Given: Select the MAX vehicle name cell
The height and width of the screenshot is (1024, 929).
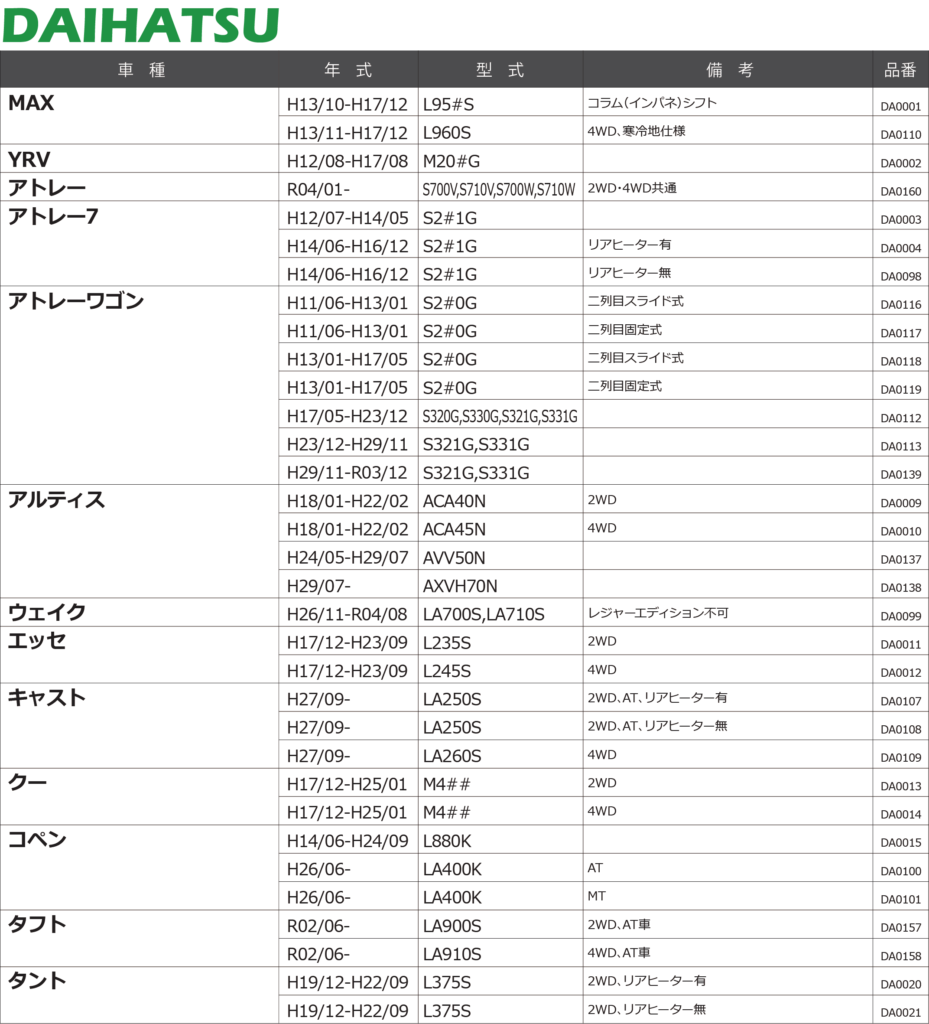Looking at the screenshot, I should [31, 103].
